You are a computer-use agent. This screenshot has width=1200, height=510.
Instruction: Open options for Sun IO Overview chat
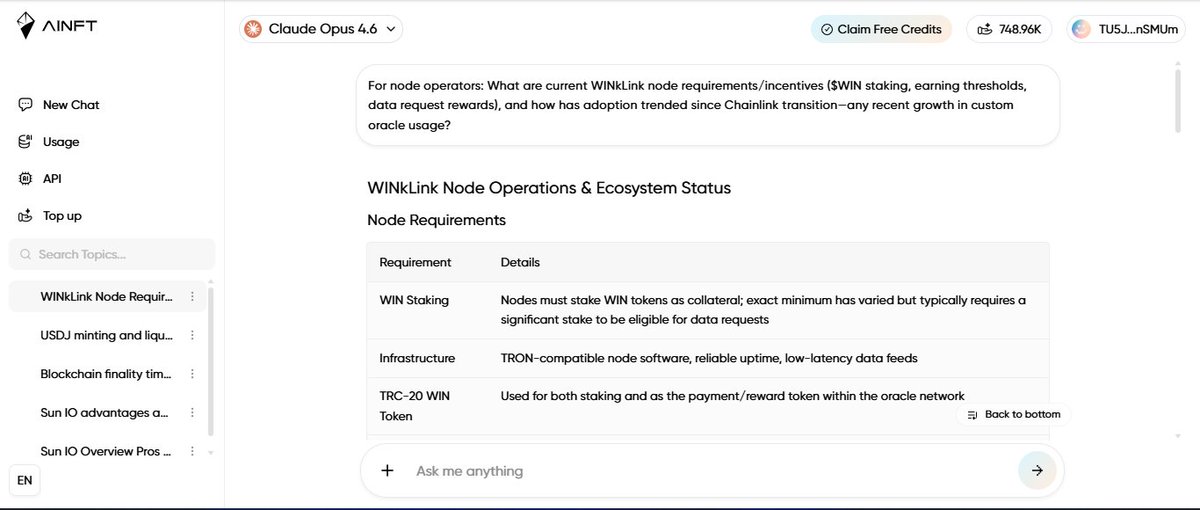193,451
